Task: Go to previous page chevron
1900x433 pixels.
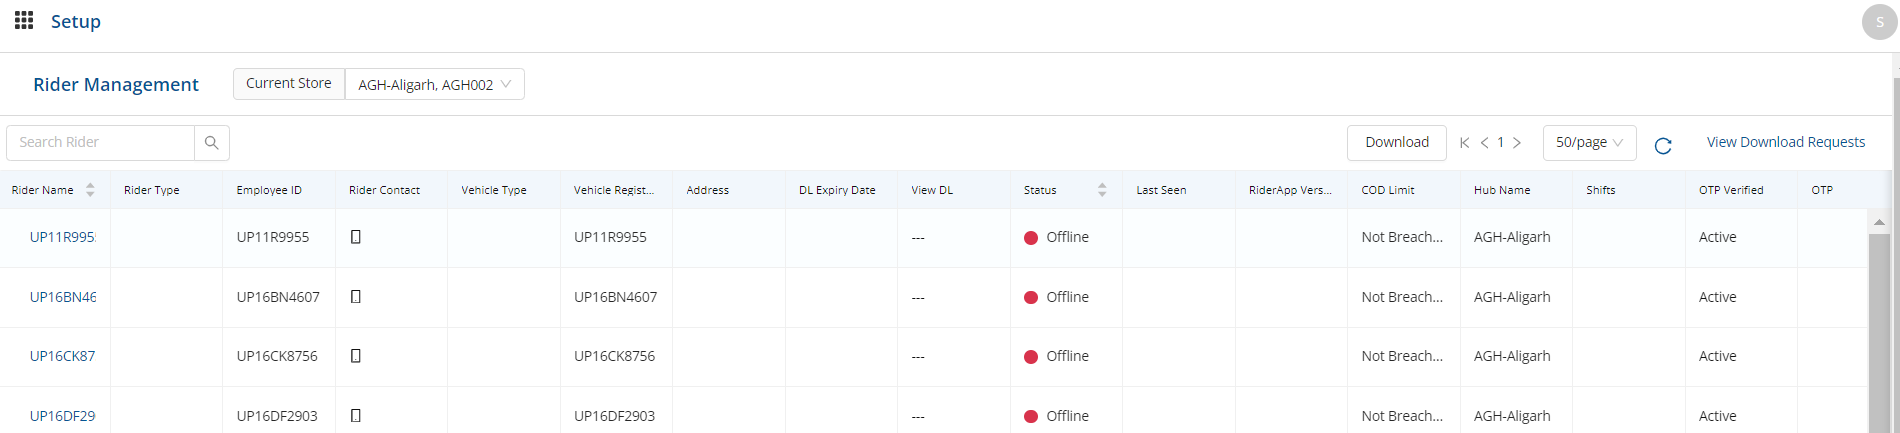Action: click(x=1485, y=143)
